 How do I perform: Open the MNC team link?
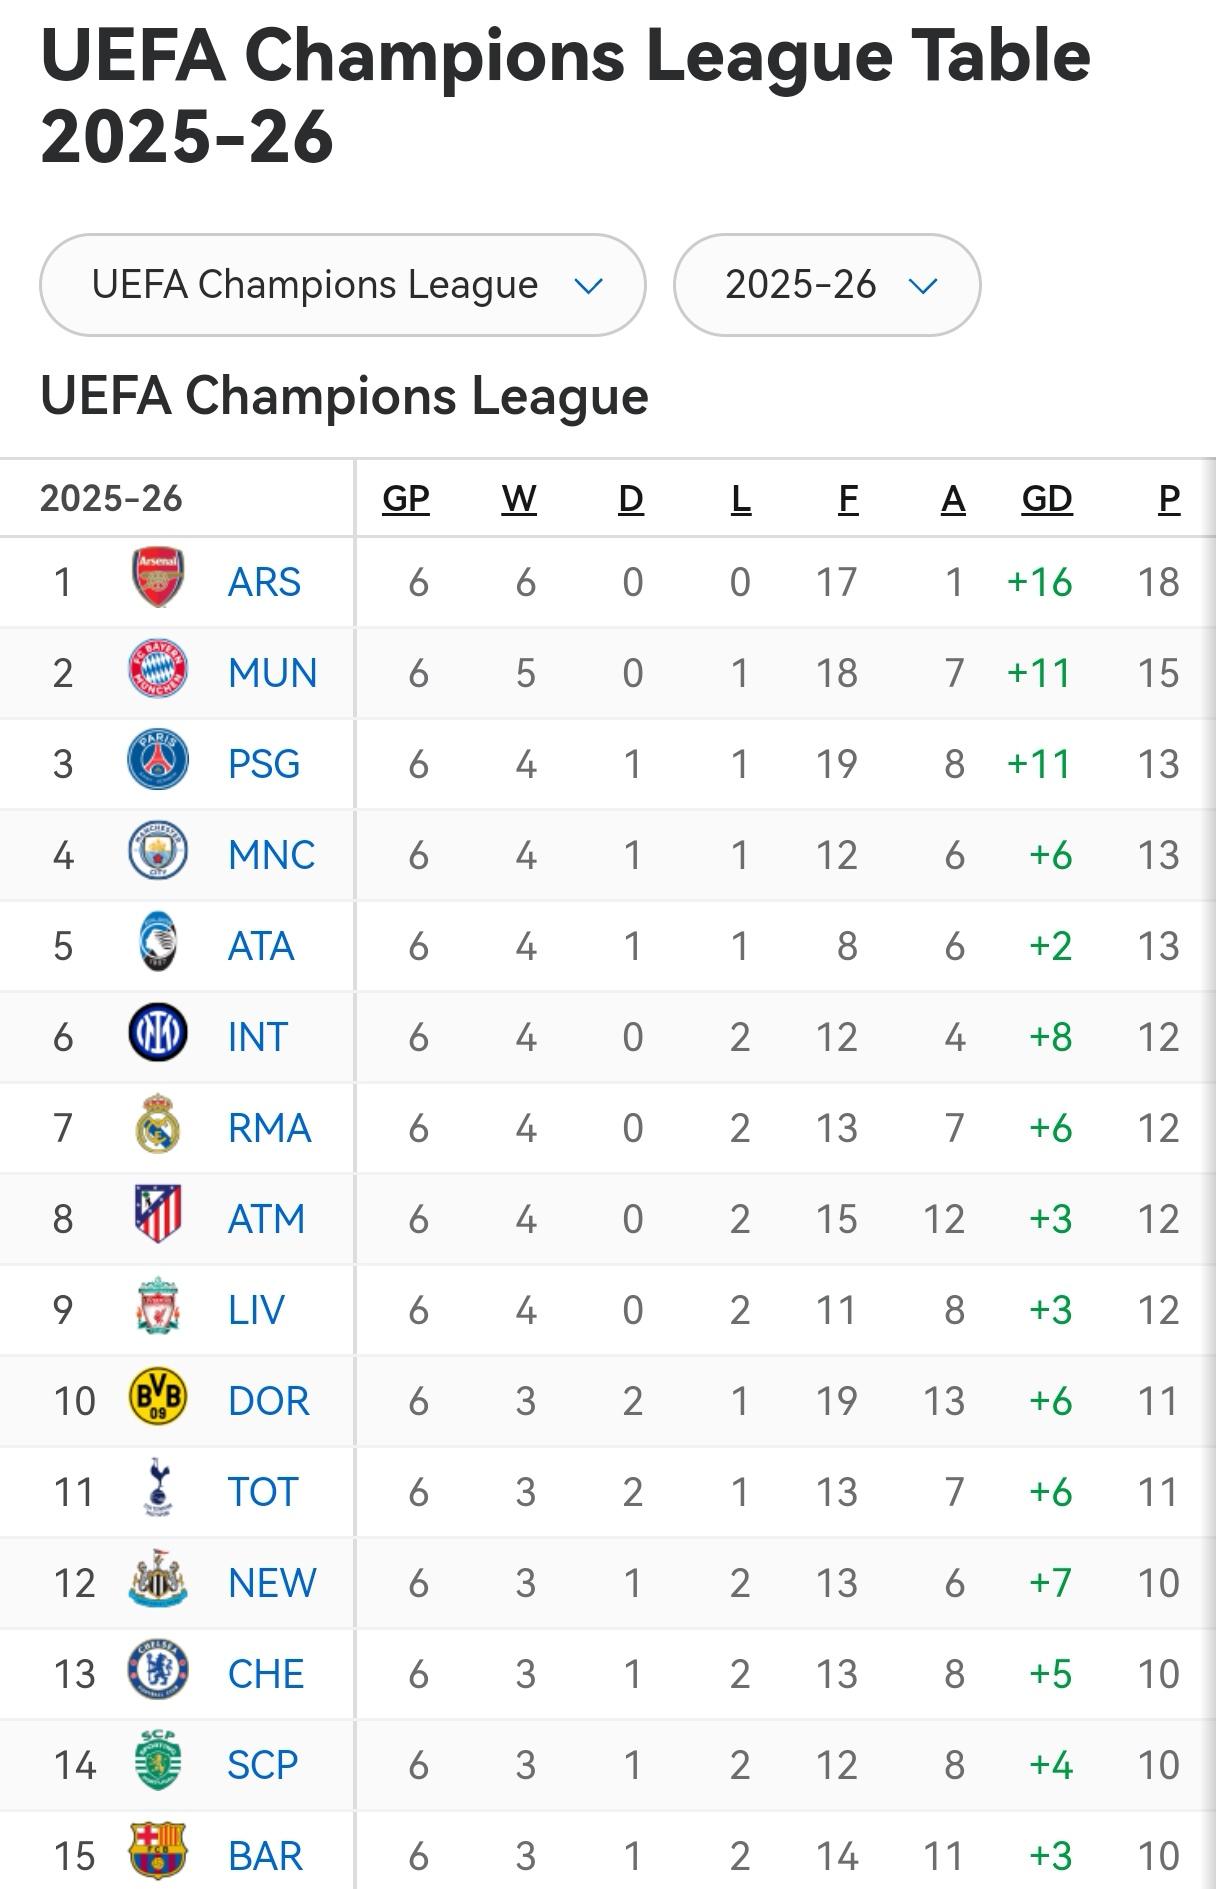pyautogui.click(x=271, y=855)
